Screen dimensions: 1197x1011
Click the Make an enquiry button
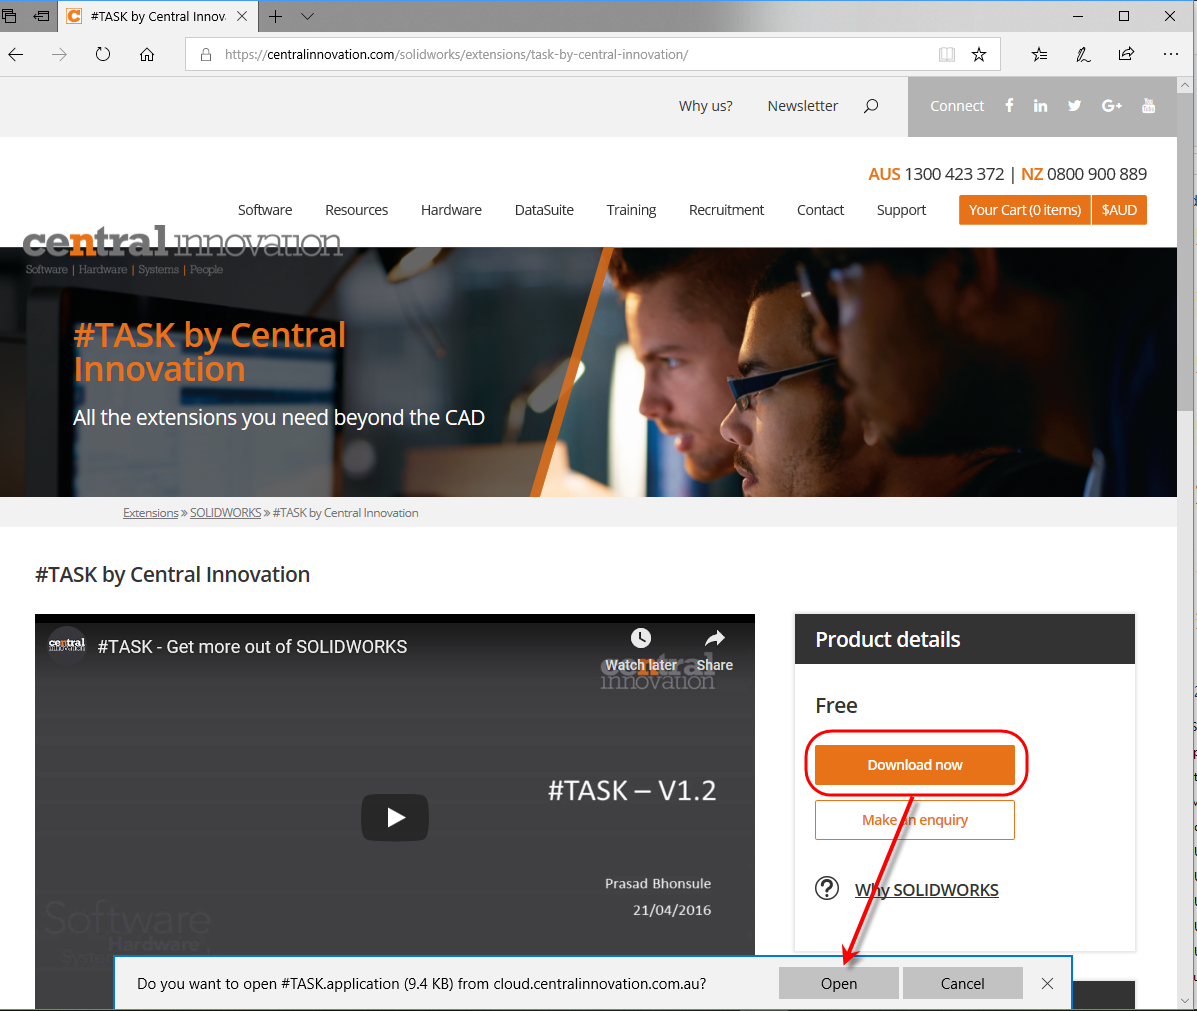[x=915, y=820]
